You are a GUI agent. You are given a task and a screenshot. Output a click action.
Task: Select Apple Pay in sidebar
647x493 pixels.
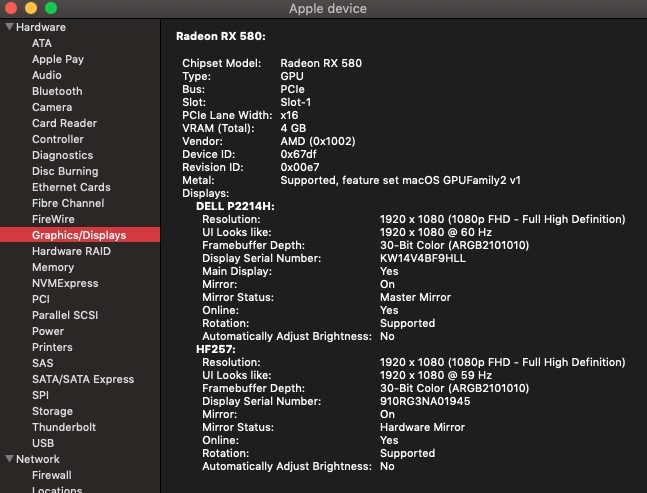pyautogui.click(x=58, y=59)
